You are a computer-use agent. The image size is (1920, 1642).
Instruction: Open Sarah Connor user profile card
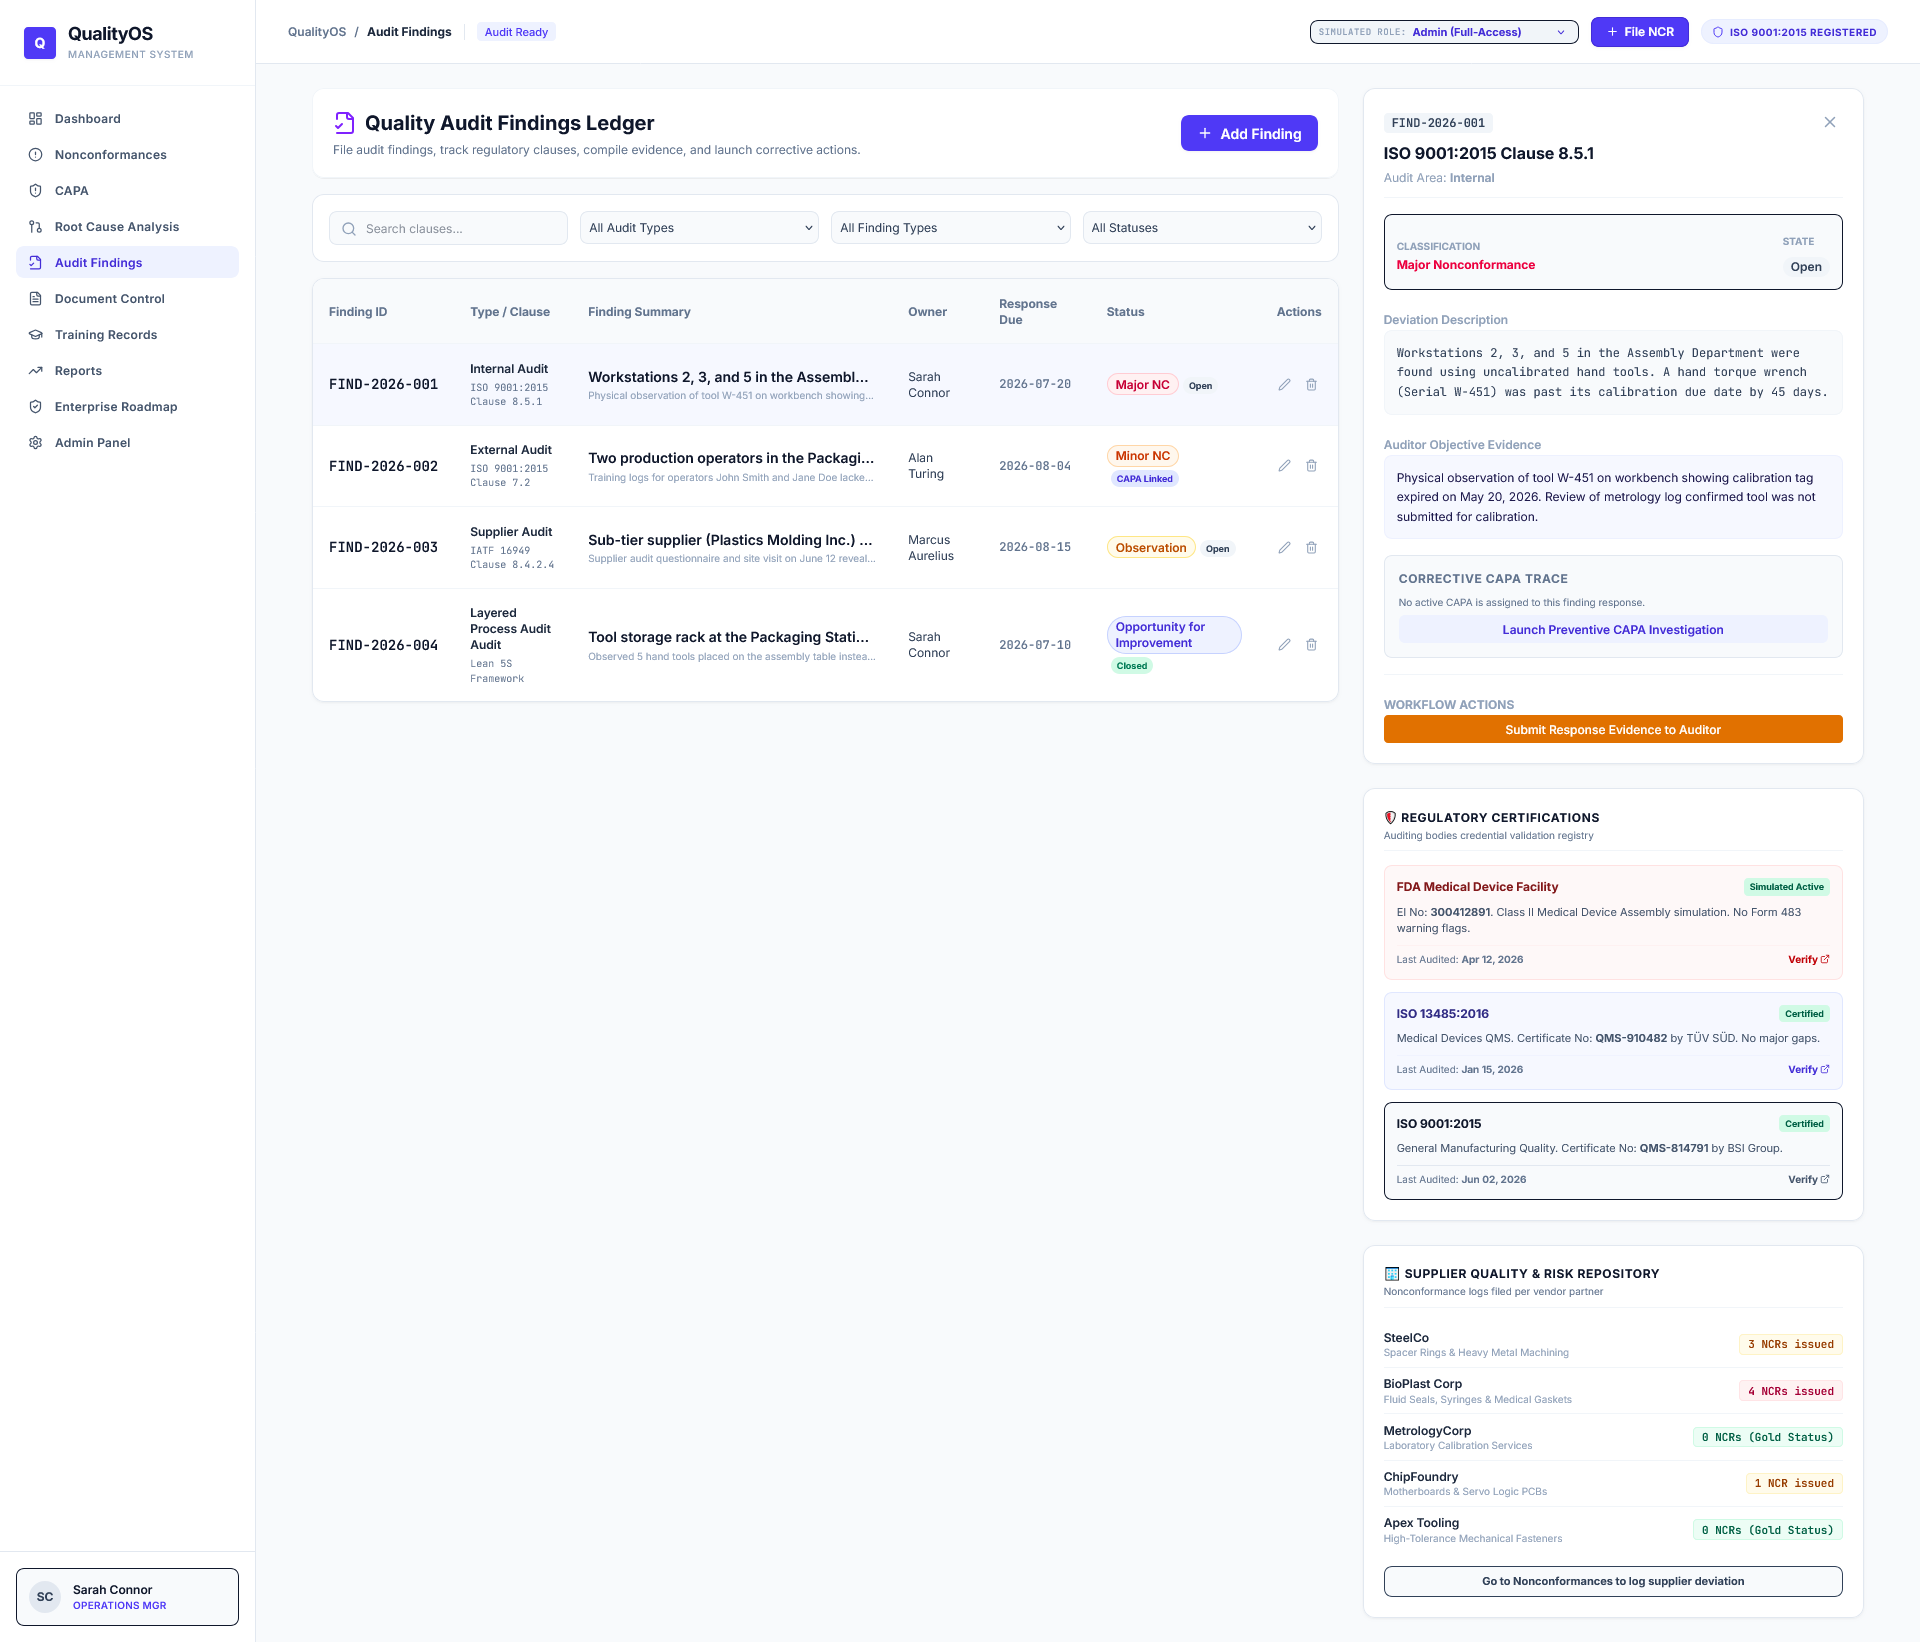coord(127,1596)
